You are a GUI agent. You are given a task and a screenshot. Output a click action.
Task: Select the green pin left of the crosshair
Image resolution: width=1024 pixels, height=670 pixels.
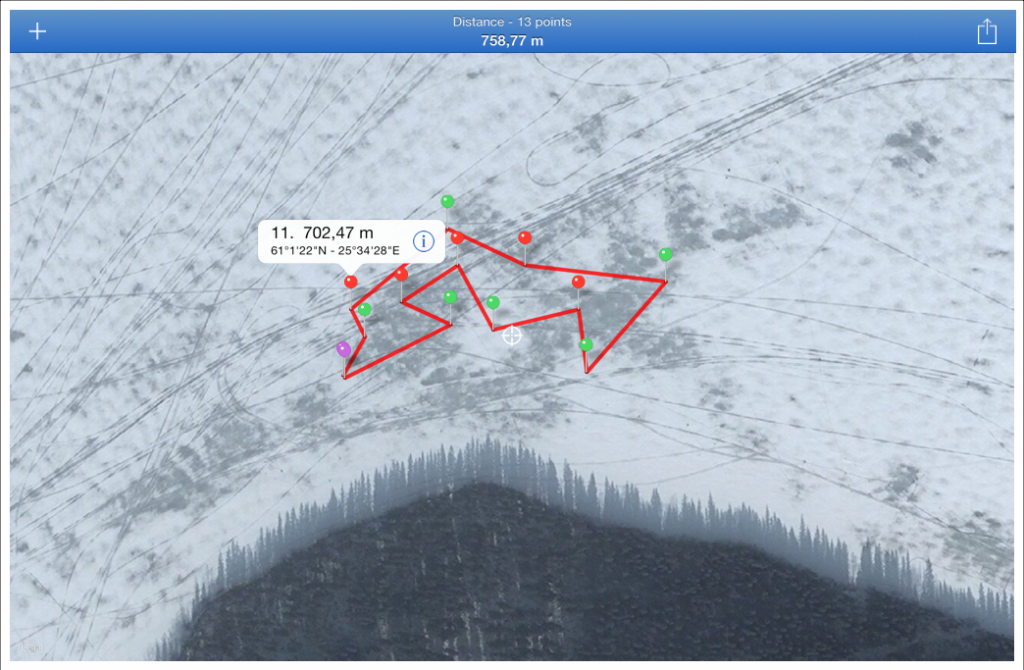click(493, 302)
